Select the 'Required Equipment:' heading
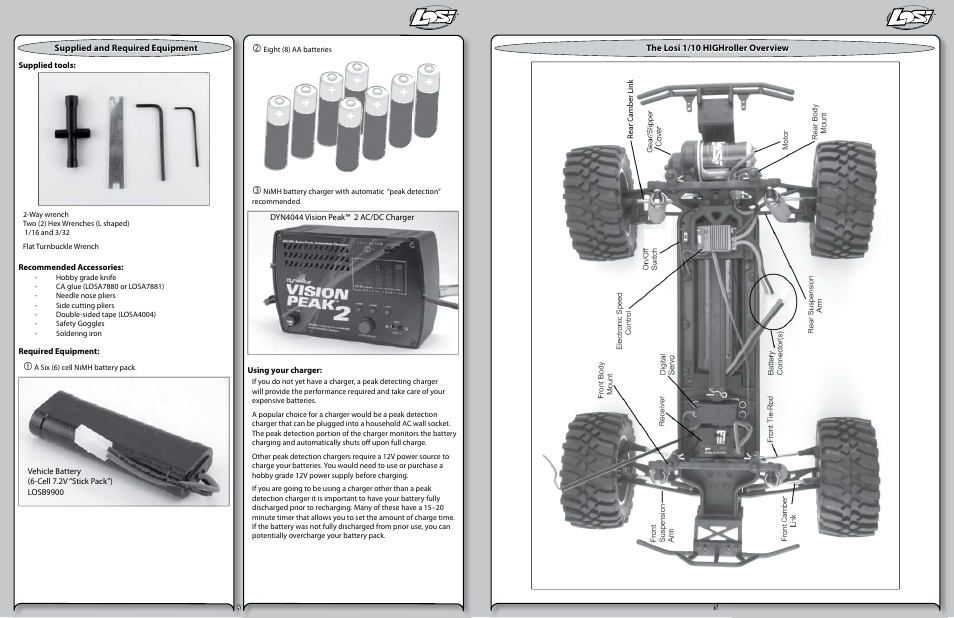 pos(58,351)
